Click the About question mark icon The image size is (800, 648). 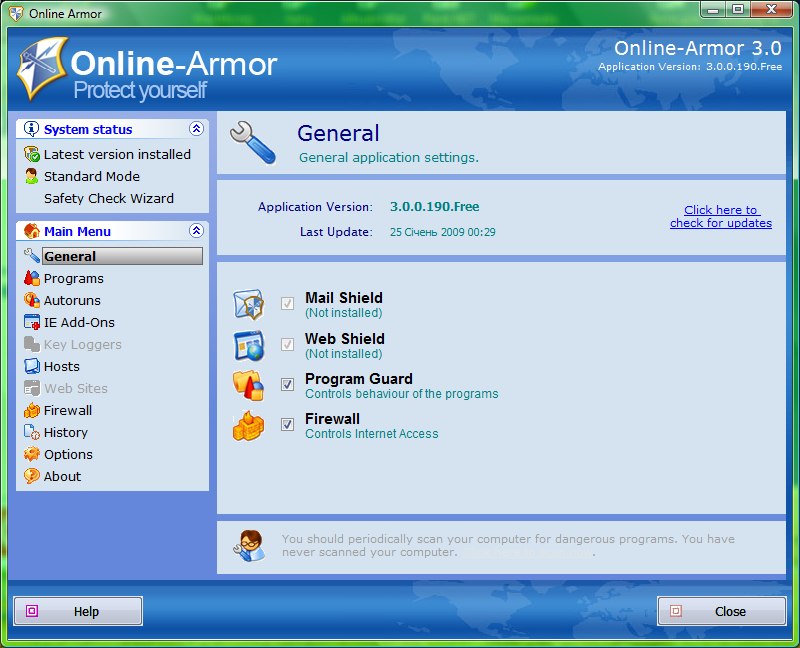pos(32,476)
